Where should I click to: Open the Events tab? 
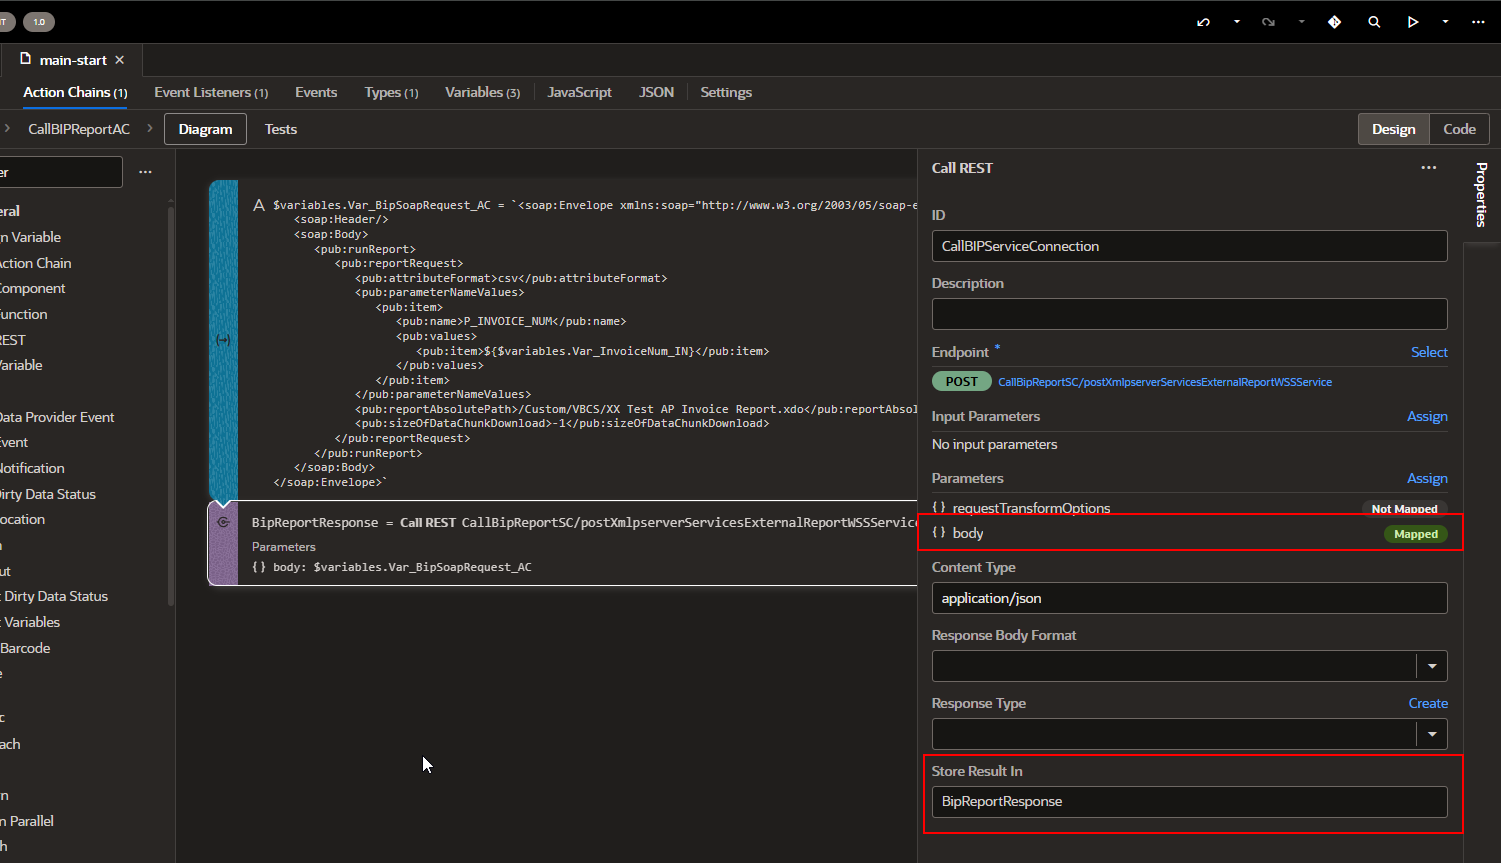click(x=316, y=92)
